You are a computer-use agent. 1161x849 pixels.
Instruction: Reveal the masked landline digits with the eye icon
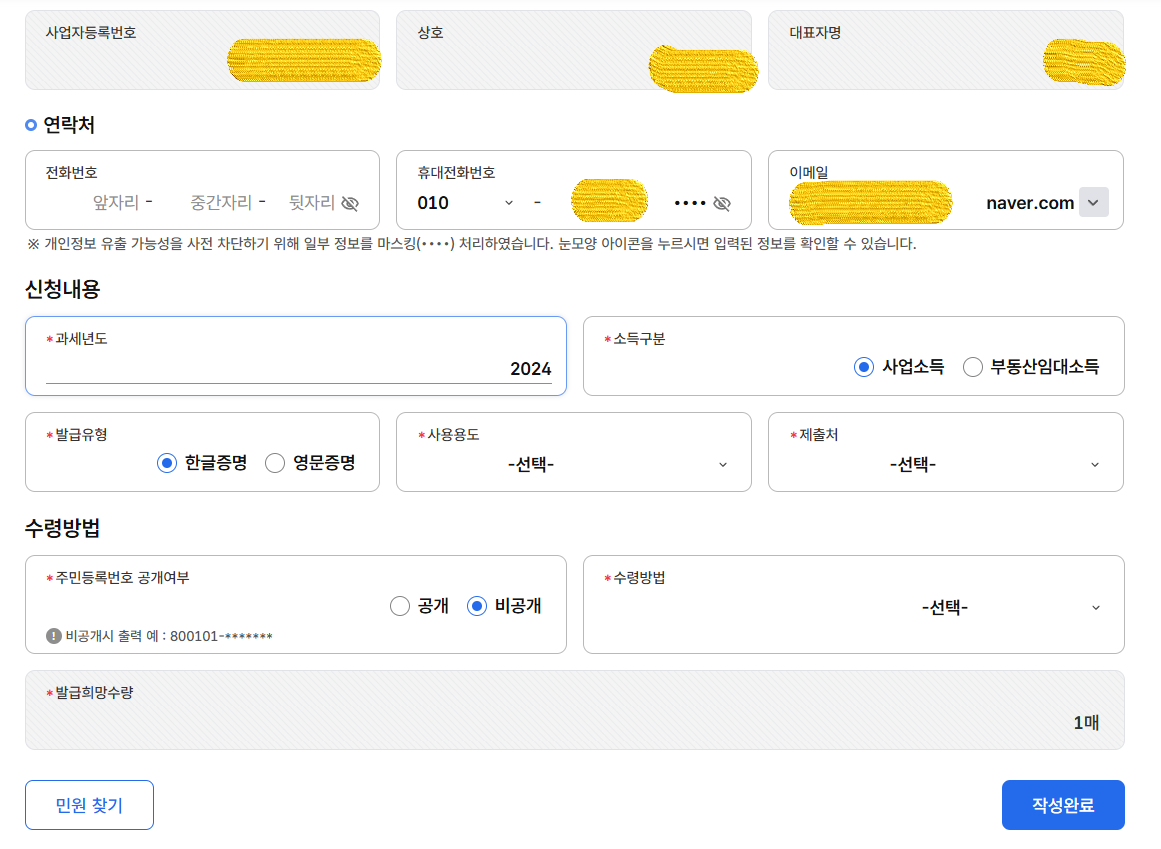(350, 203)
